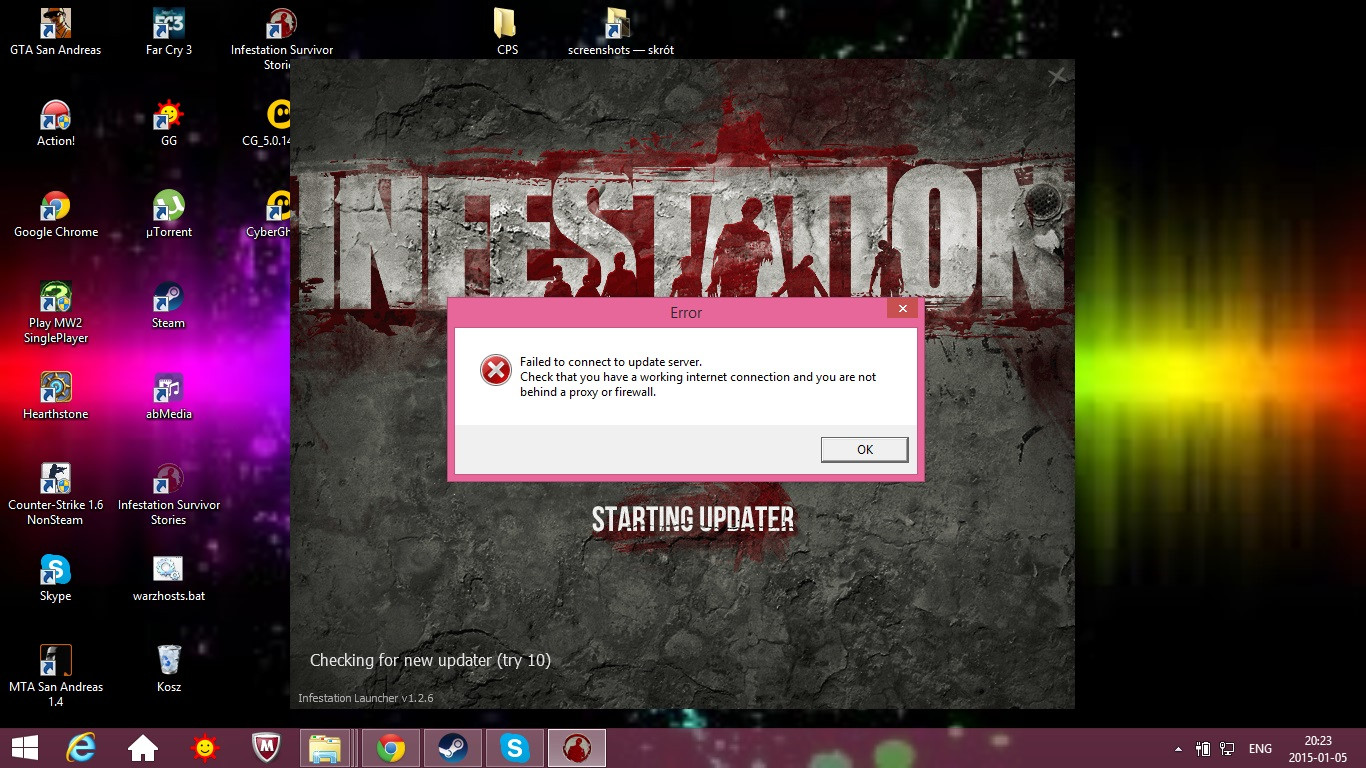Click the Error dialog title bar
Screen dimensions: 1366x768
pyautogui.click(x=686, y=312)
